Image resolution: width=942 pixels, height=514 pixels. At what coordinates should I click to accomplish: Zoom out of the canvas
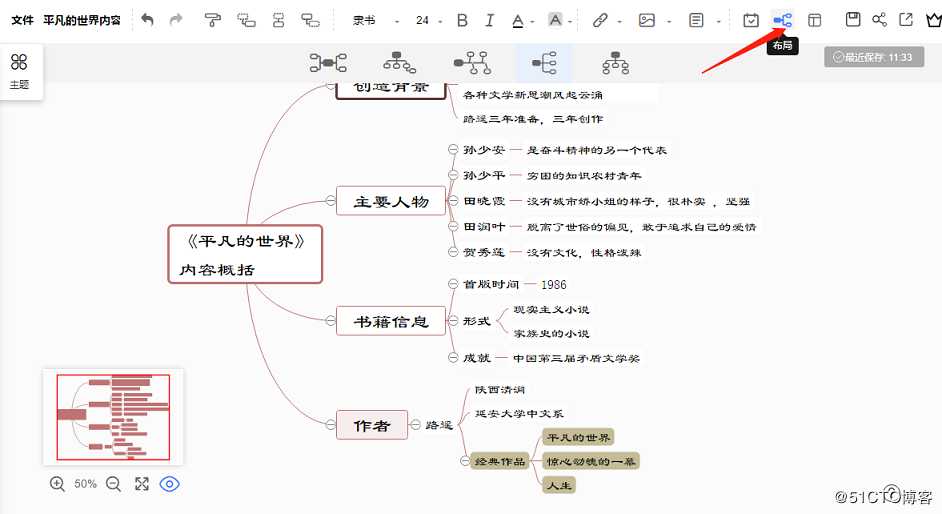coord(113,483)
